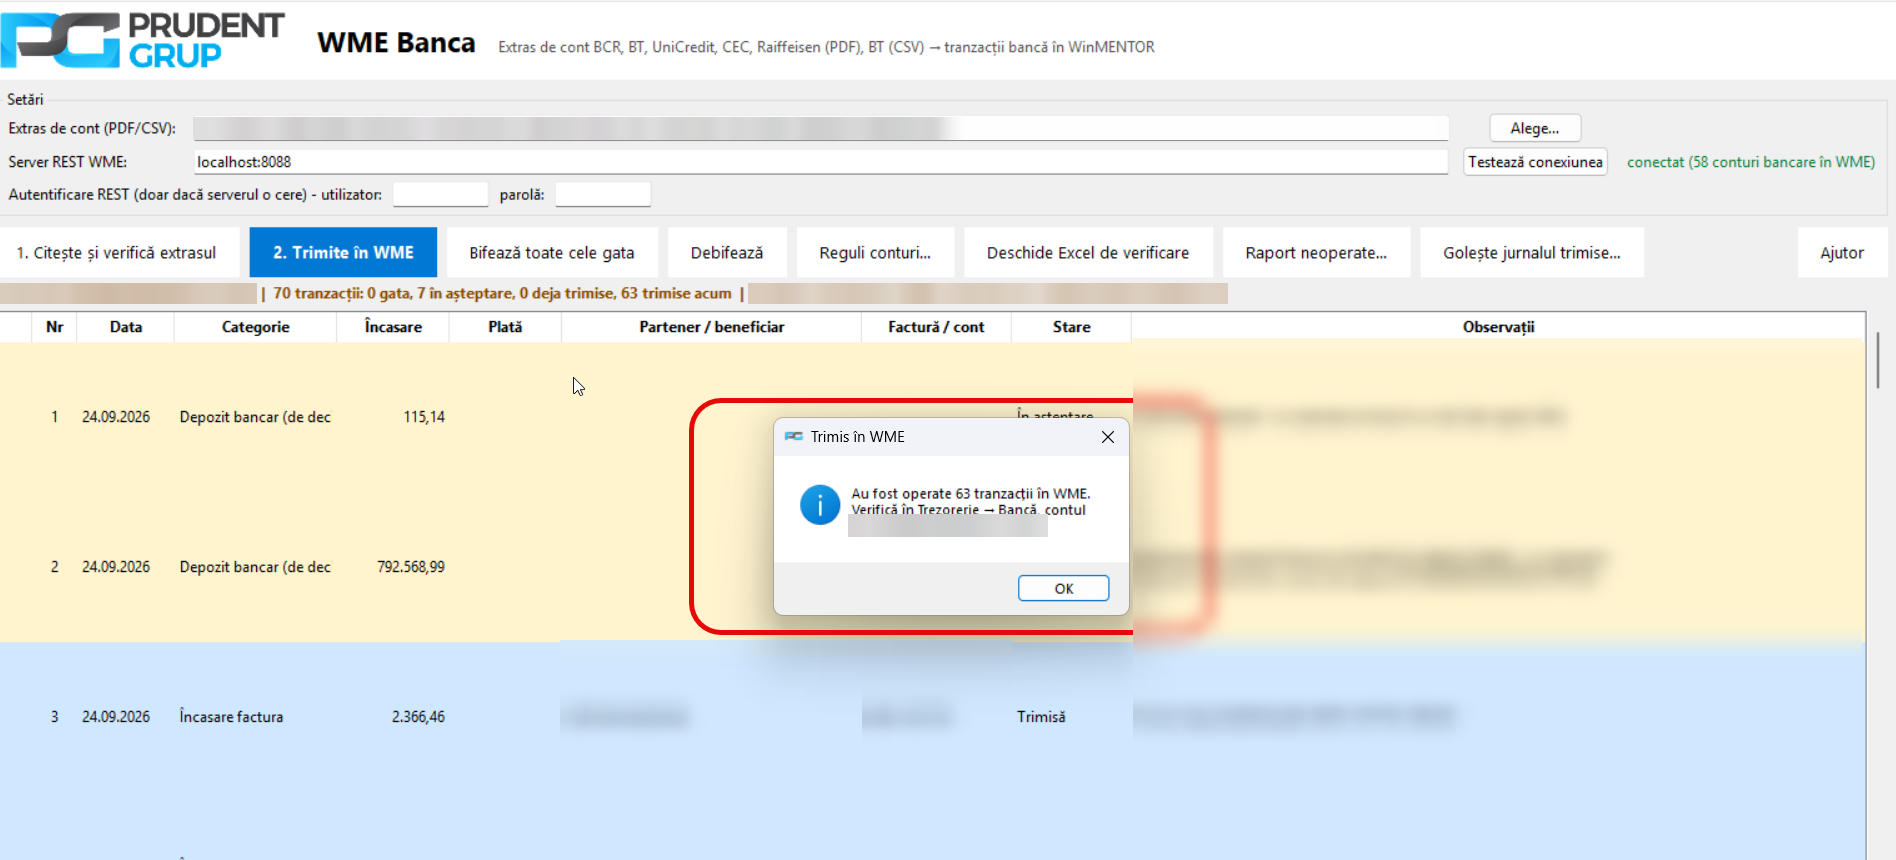Select the 2.366,46 amount cell
This screenshot has height=860, width=1896.
(x=418, y=717)
